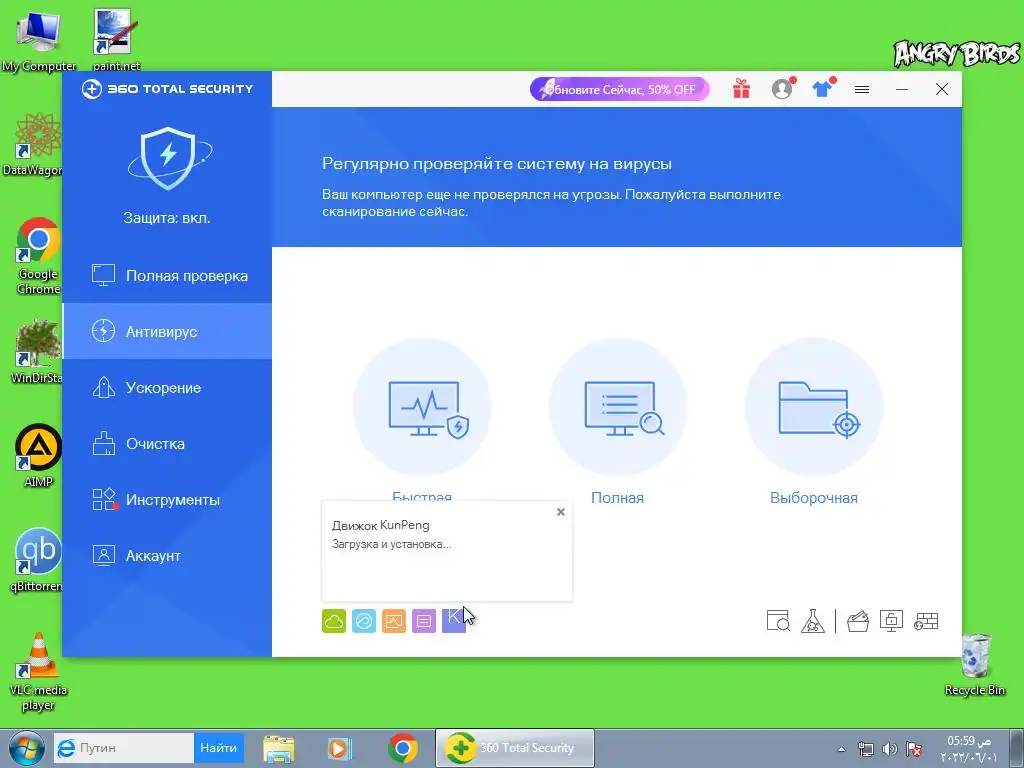The width and height of the screenshot is (1024, 768).
Task: Click the gift box icon in header
Action: click(741, 89)
